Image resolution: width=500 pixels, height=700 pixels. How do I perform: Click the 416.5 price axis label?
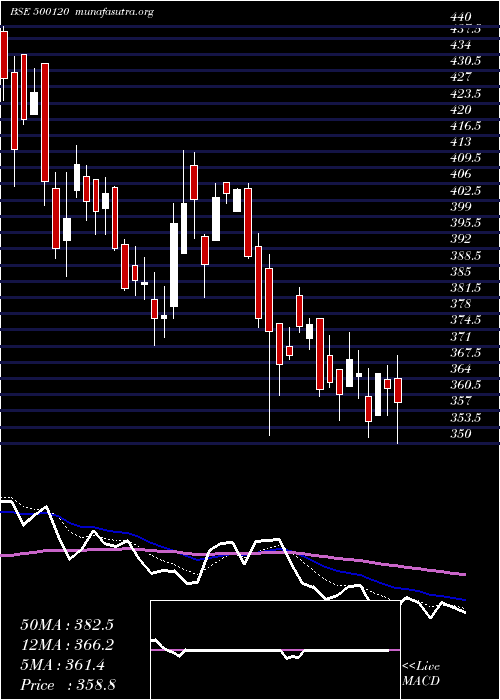click(466, 125)
